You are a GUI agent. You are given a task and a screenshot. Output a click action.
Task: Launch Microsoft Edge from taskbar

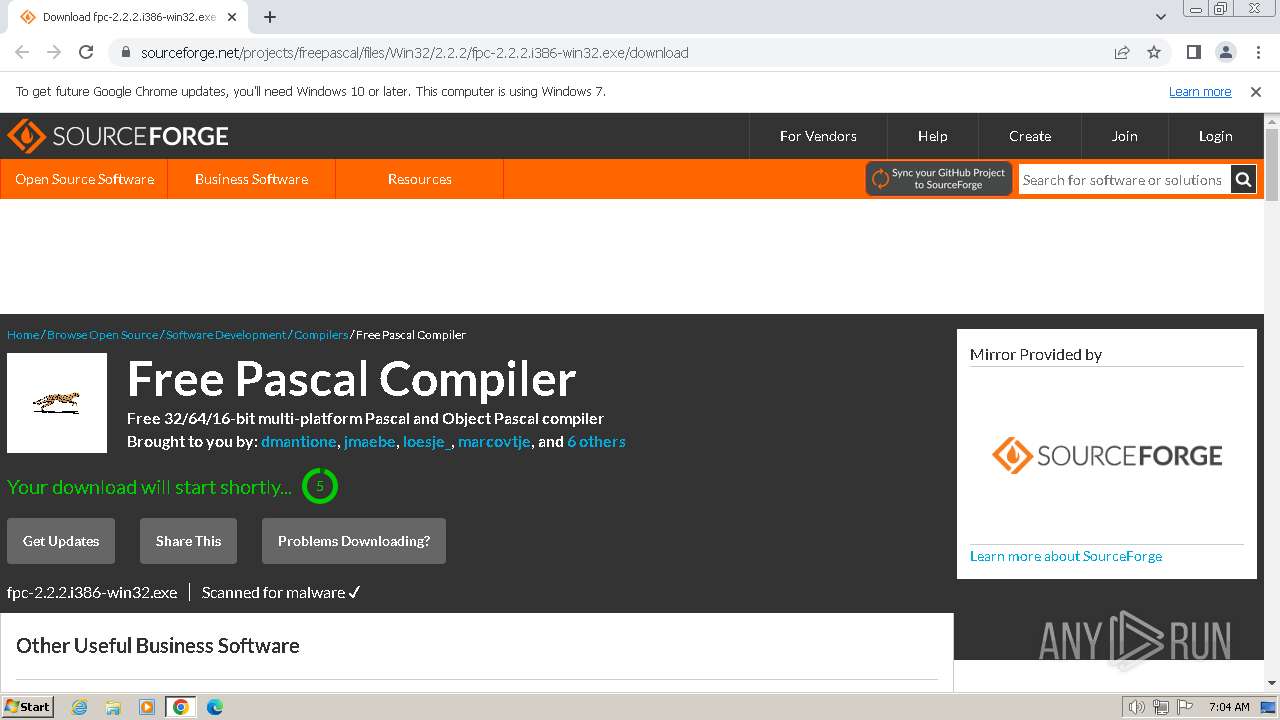coord(215,707)
